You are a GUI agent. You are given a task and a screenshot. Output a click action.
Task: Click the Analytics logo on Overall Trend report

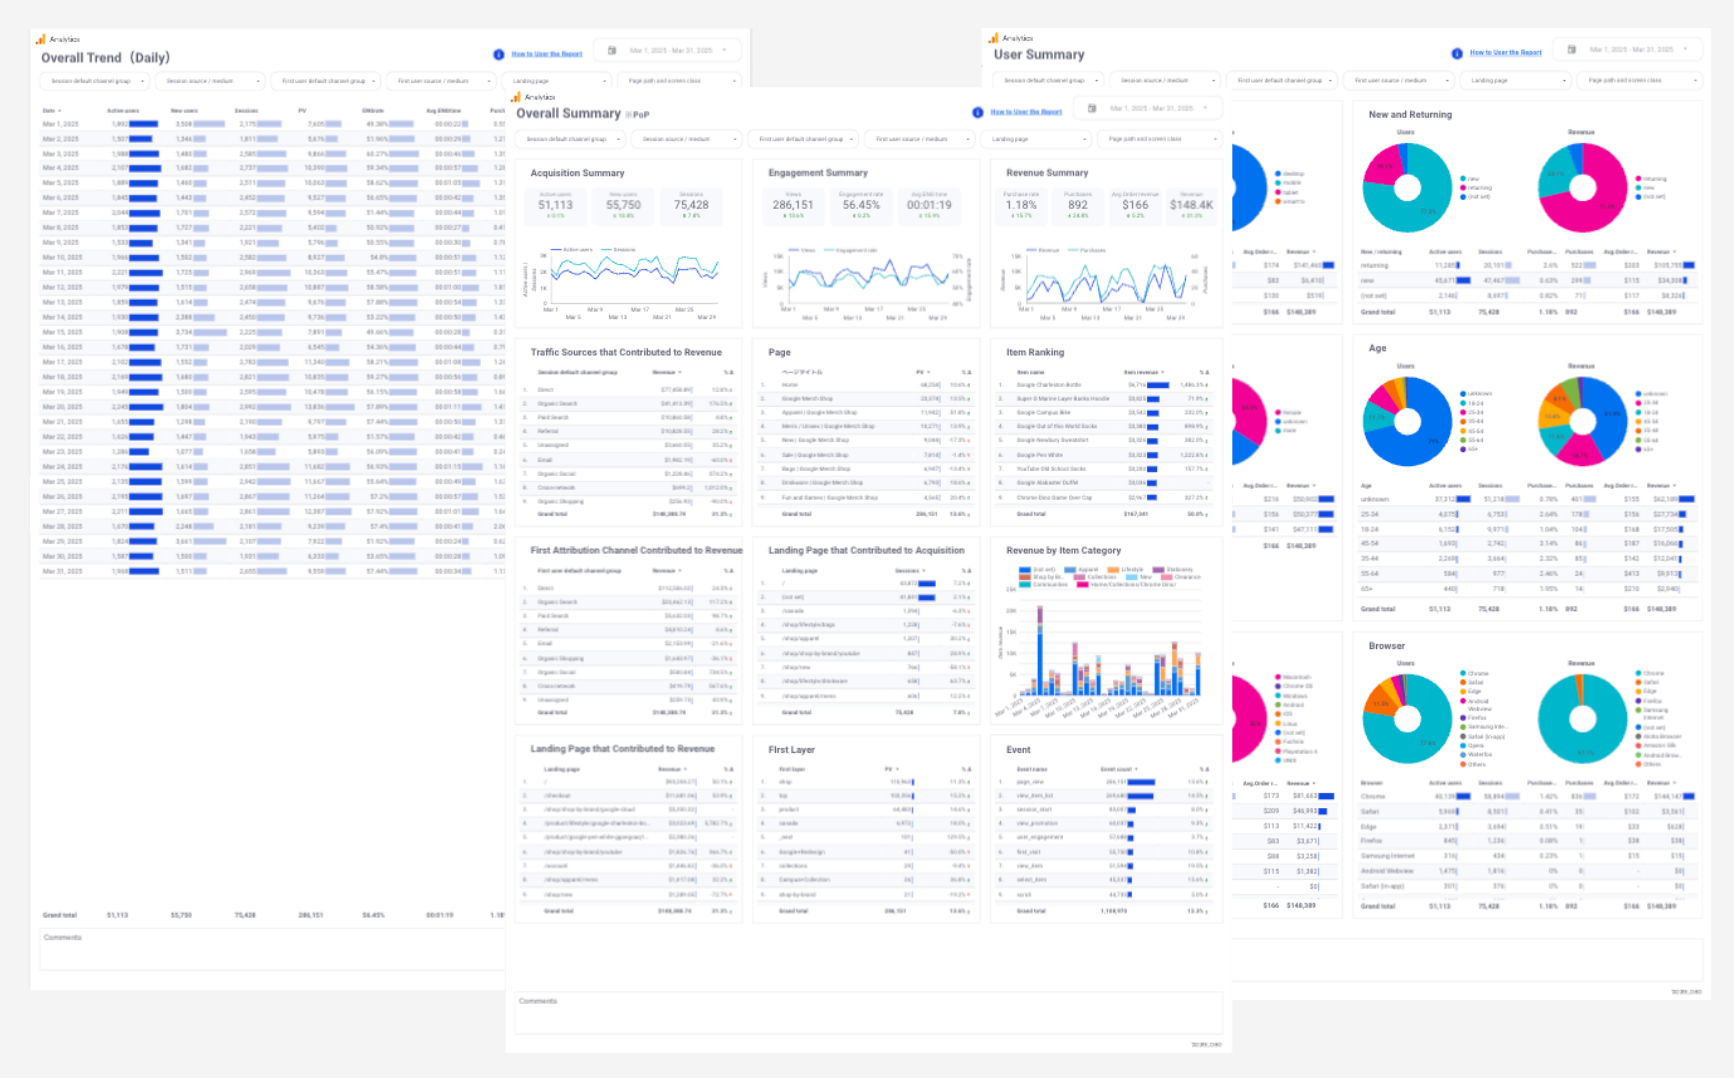(x=41, y=39)
